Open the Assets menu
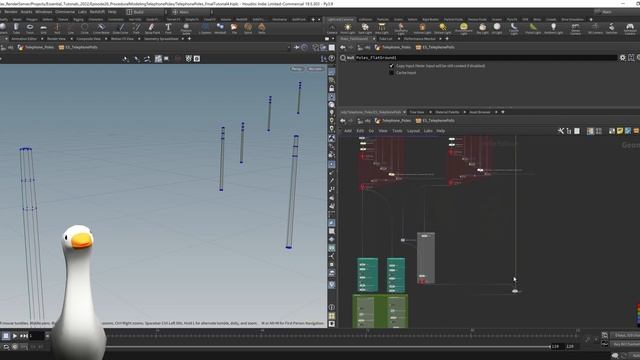 (x=26, y=12)
